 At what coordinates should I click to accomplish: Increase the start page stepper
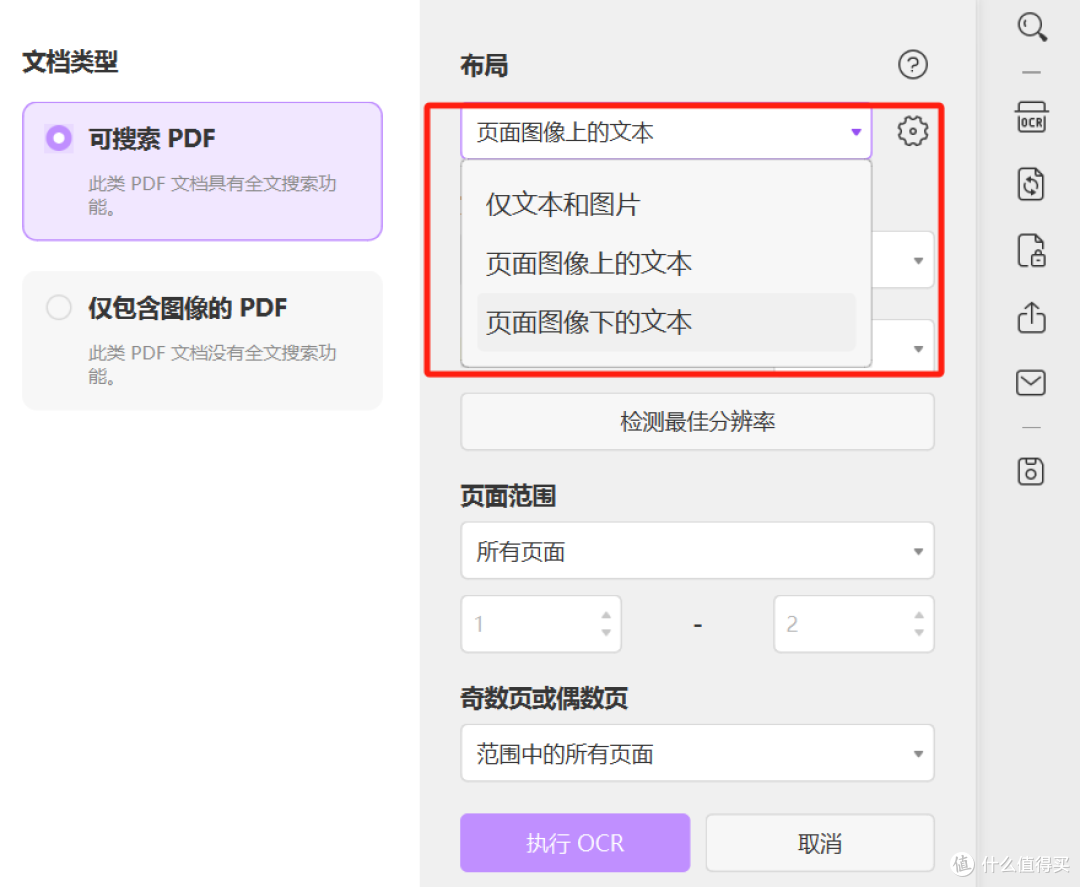(x=606, y=615)
